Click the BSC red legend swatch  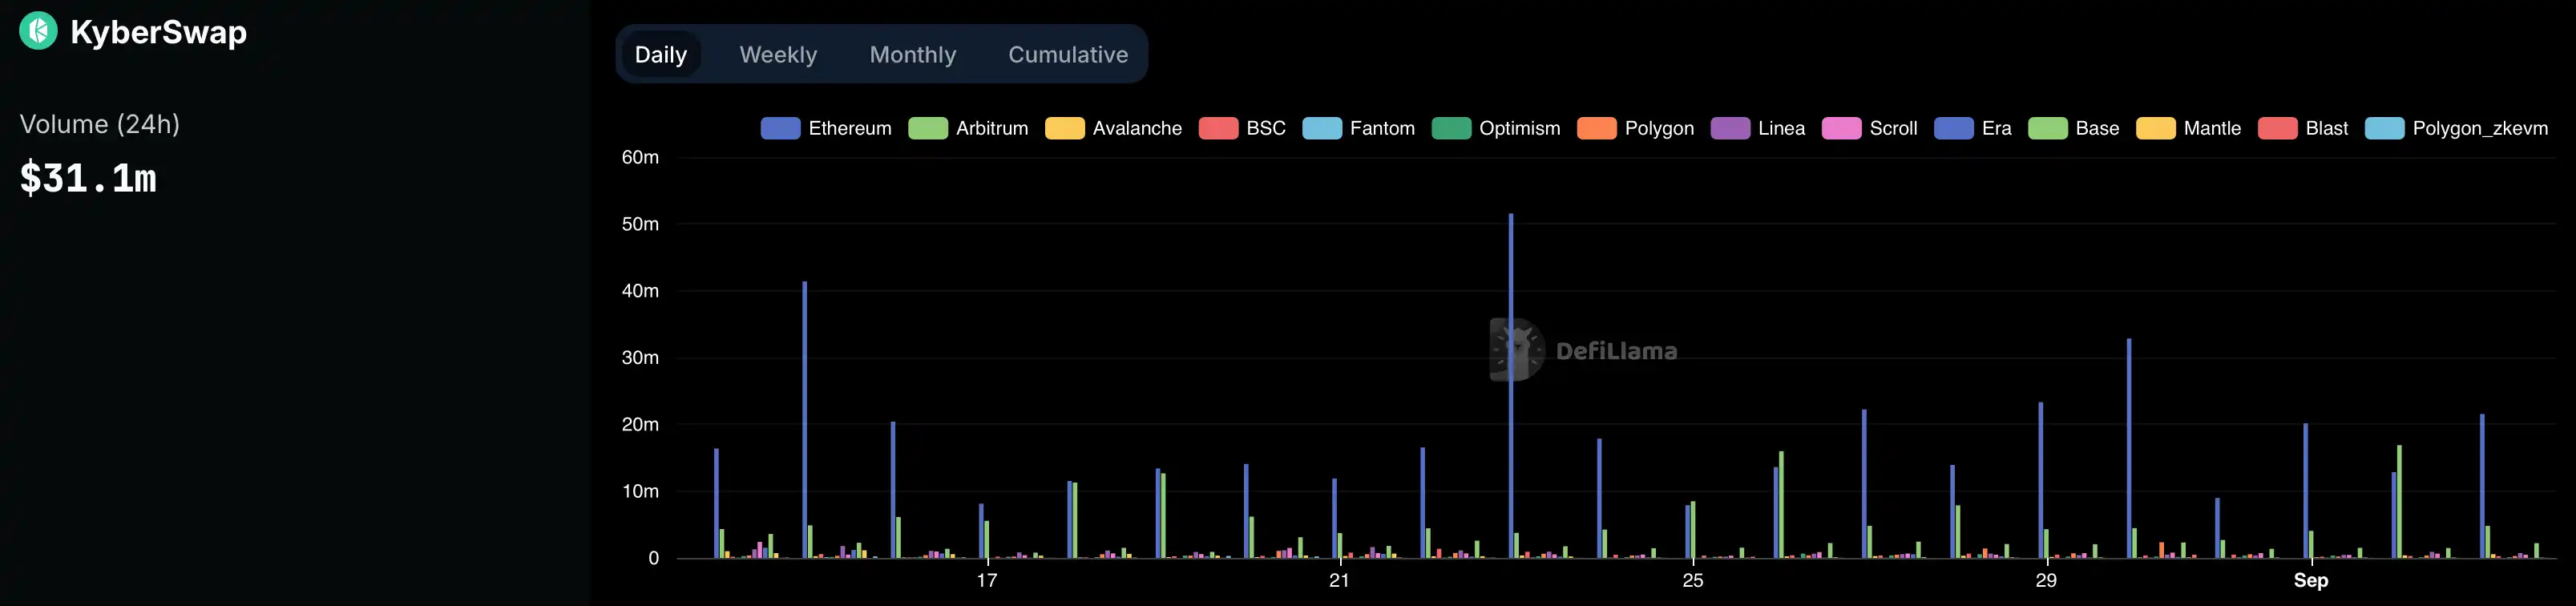[x=1218, y=128]
